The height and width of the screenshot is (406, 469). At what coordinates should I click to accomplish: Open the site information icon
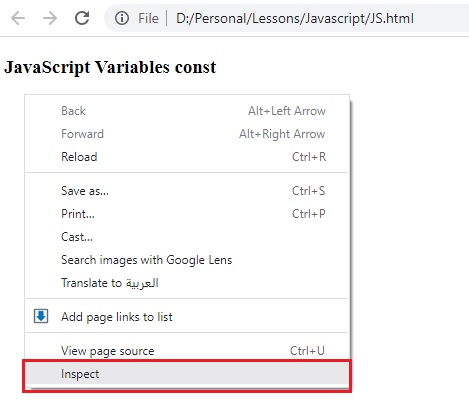(122, 18)
